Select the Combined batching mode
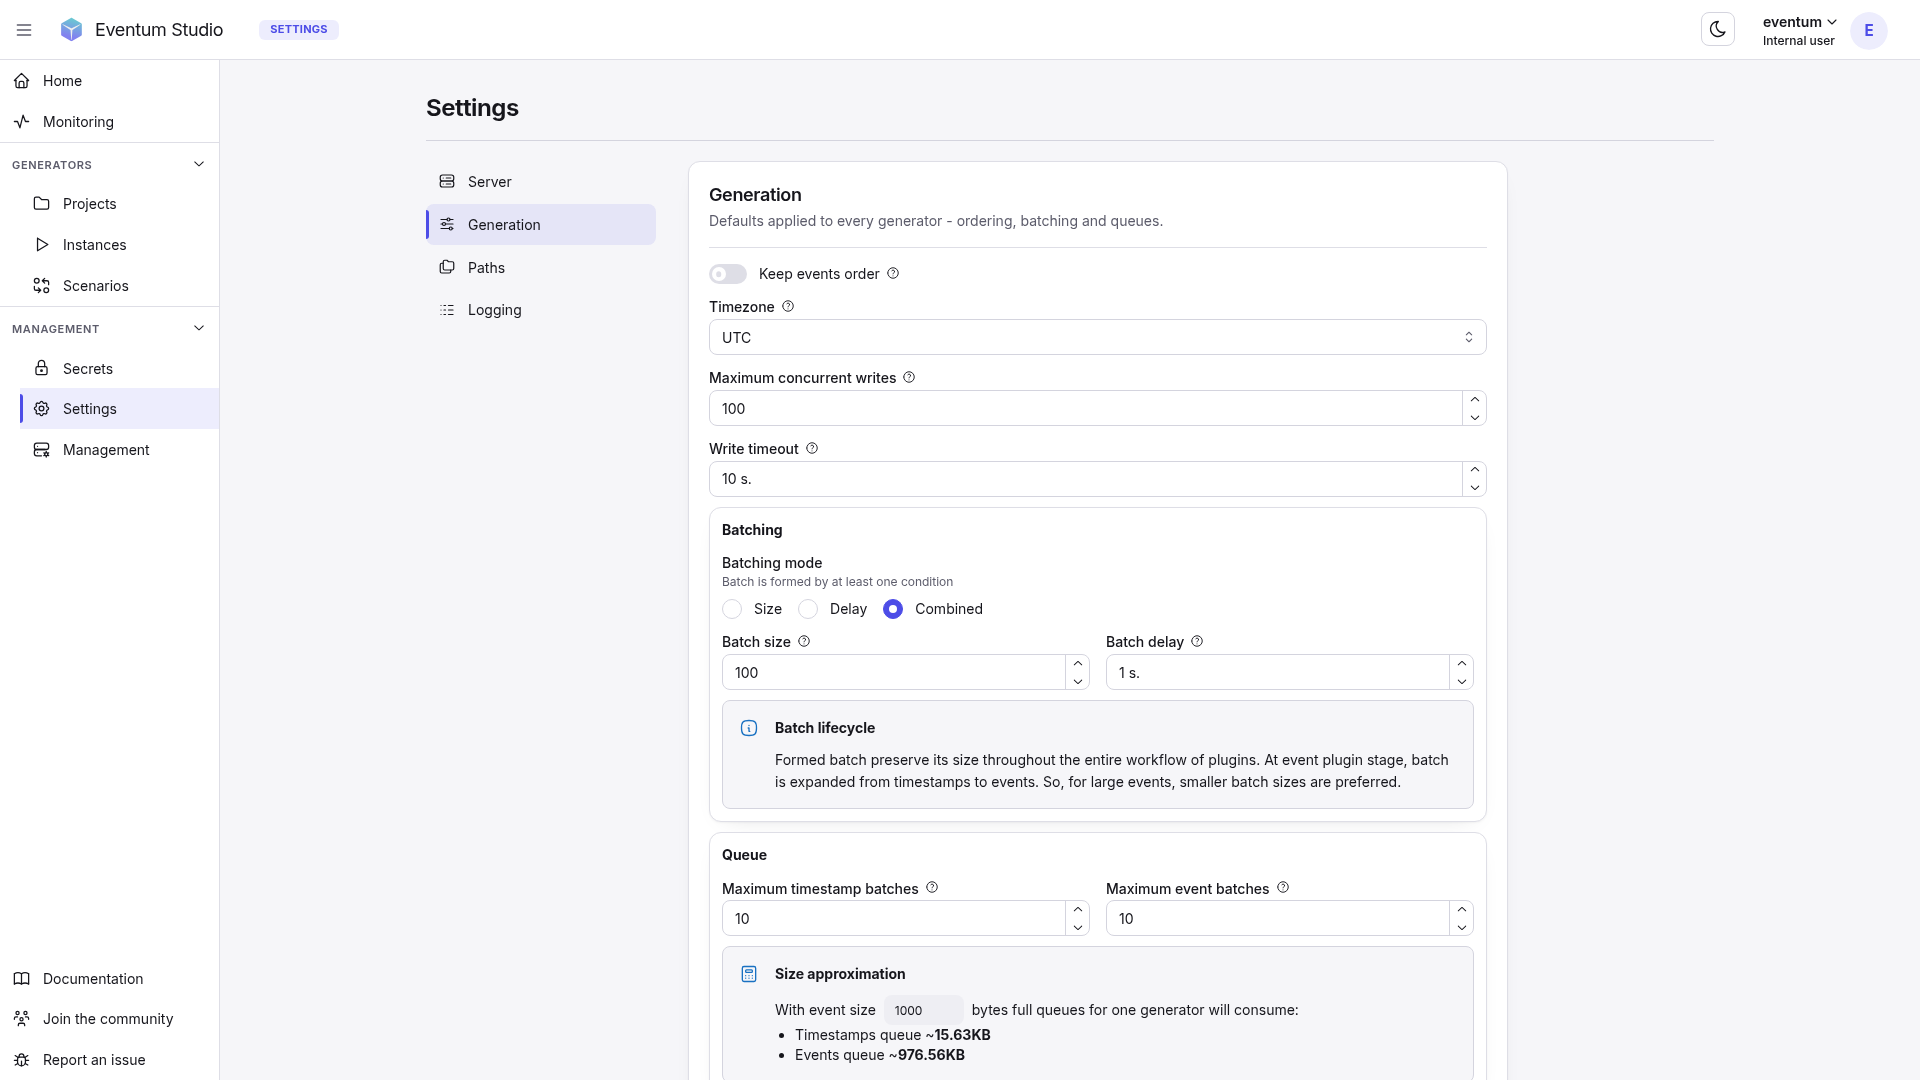Image resolution: width=1920 pixels, height=1080 pixels. pyautogui.click(x=893, y=609)
